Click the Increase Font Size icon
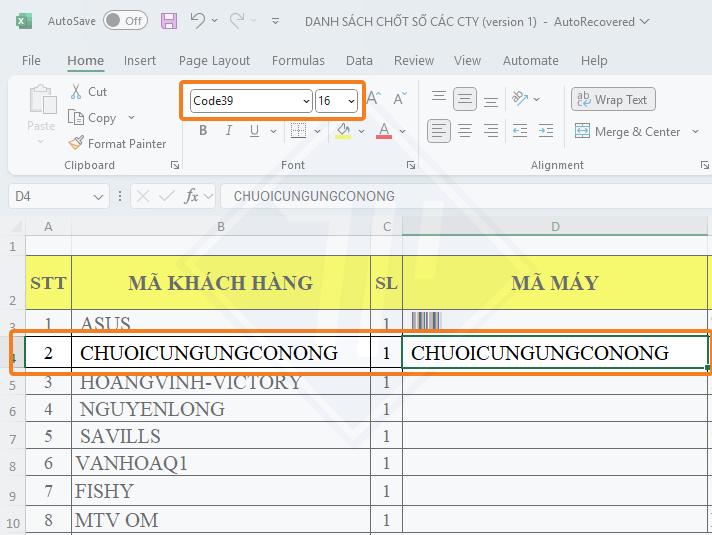712x535 pixels. (373, 99)
